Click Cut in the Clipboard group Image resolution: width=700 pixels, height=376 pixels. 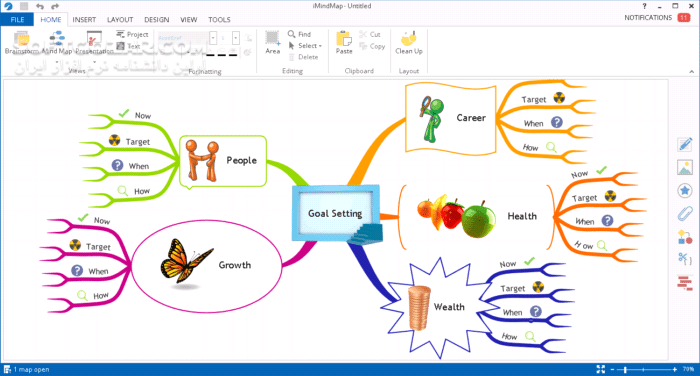click(370, 34)
